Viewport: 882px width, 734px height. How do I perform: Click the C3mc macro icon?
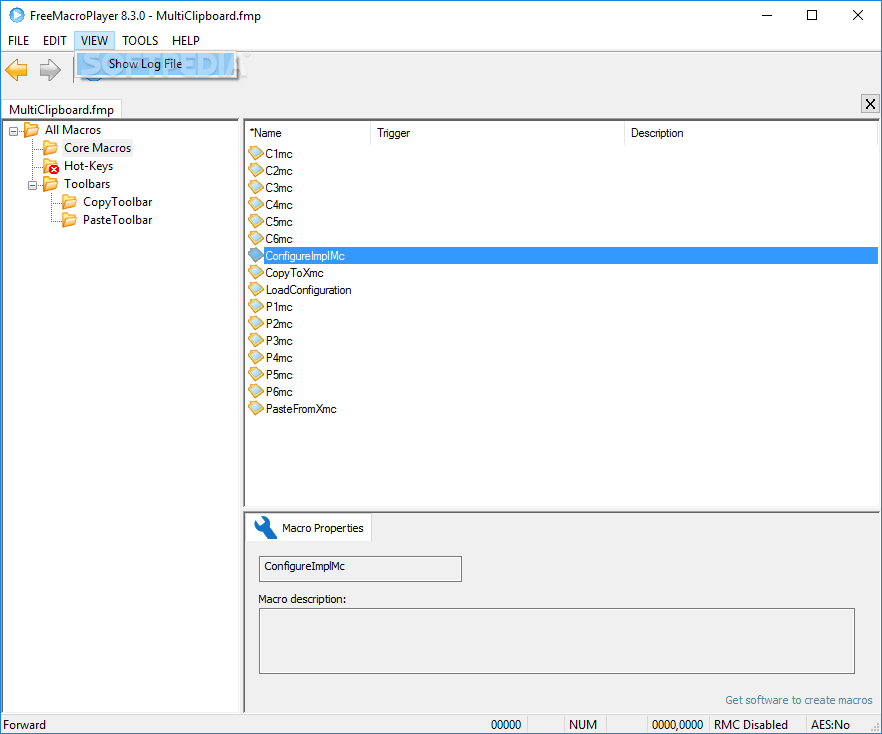pyautogui.click(x=256, y=187)
